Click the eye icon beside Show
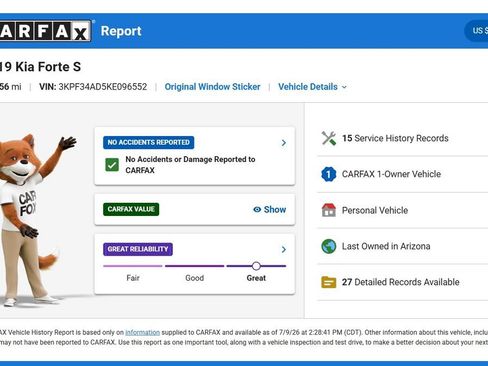 click(x=257, y=210)
